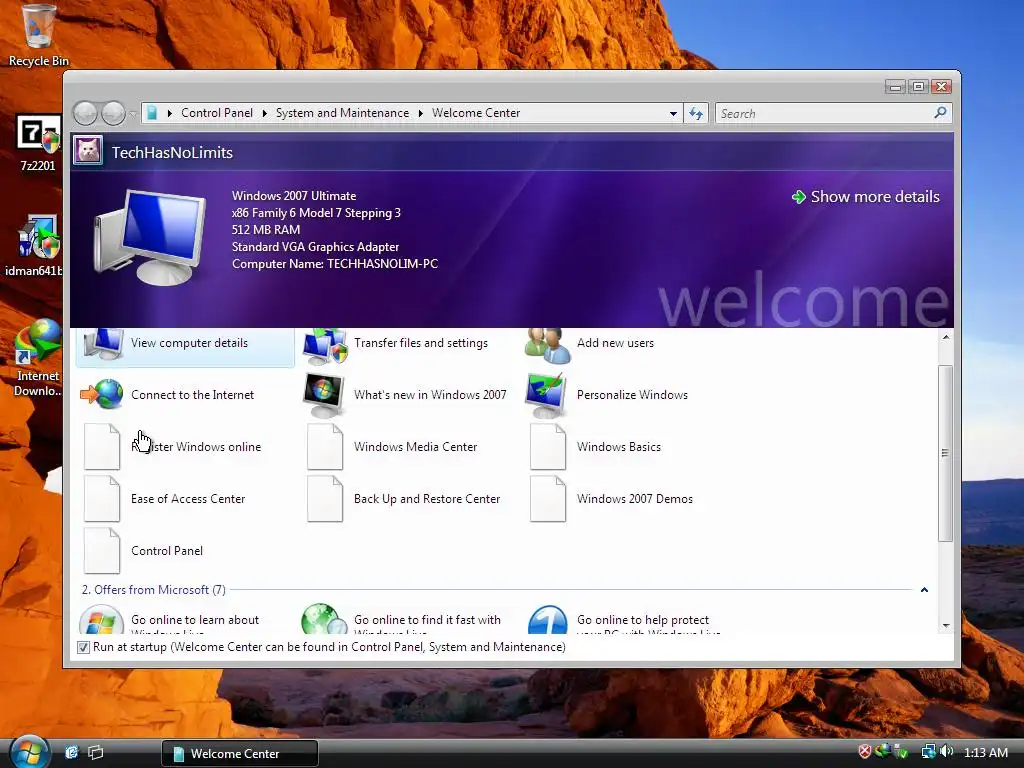1024x768 pixels.
Task: Click the Forward navigation button
Action: click(113, 114)
